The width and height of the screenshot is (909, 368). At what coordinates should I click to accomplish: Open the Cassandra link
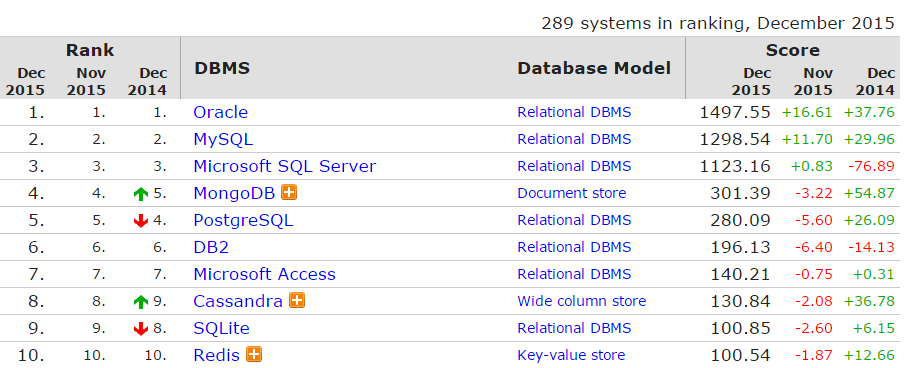(238, 301)
